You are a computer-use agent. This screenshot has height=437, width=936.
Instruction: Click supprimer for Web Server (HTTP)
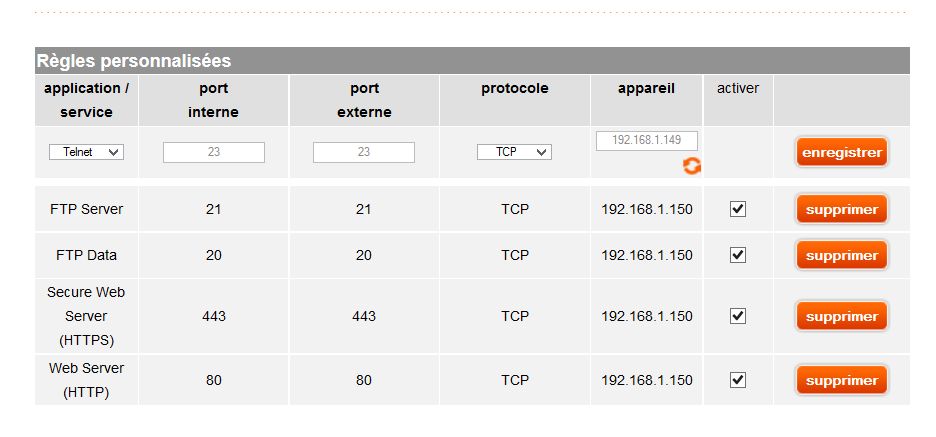tap(841, 380)
